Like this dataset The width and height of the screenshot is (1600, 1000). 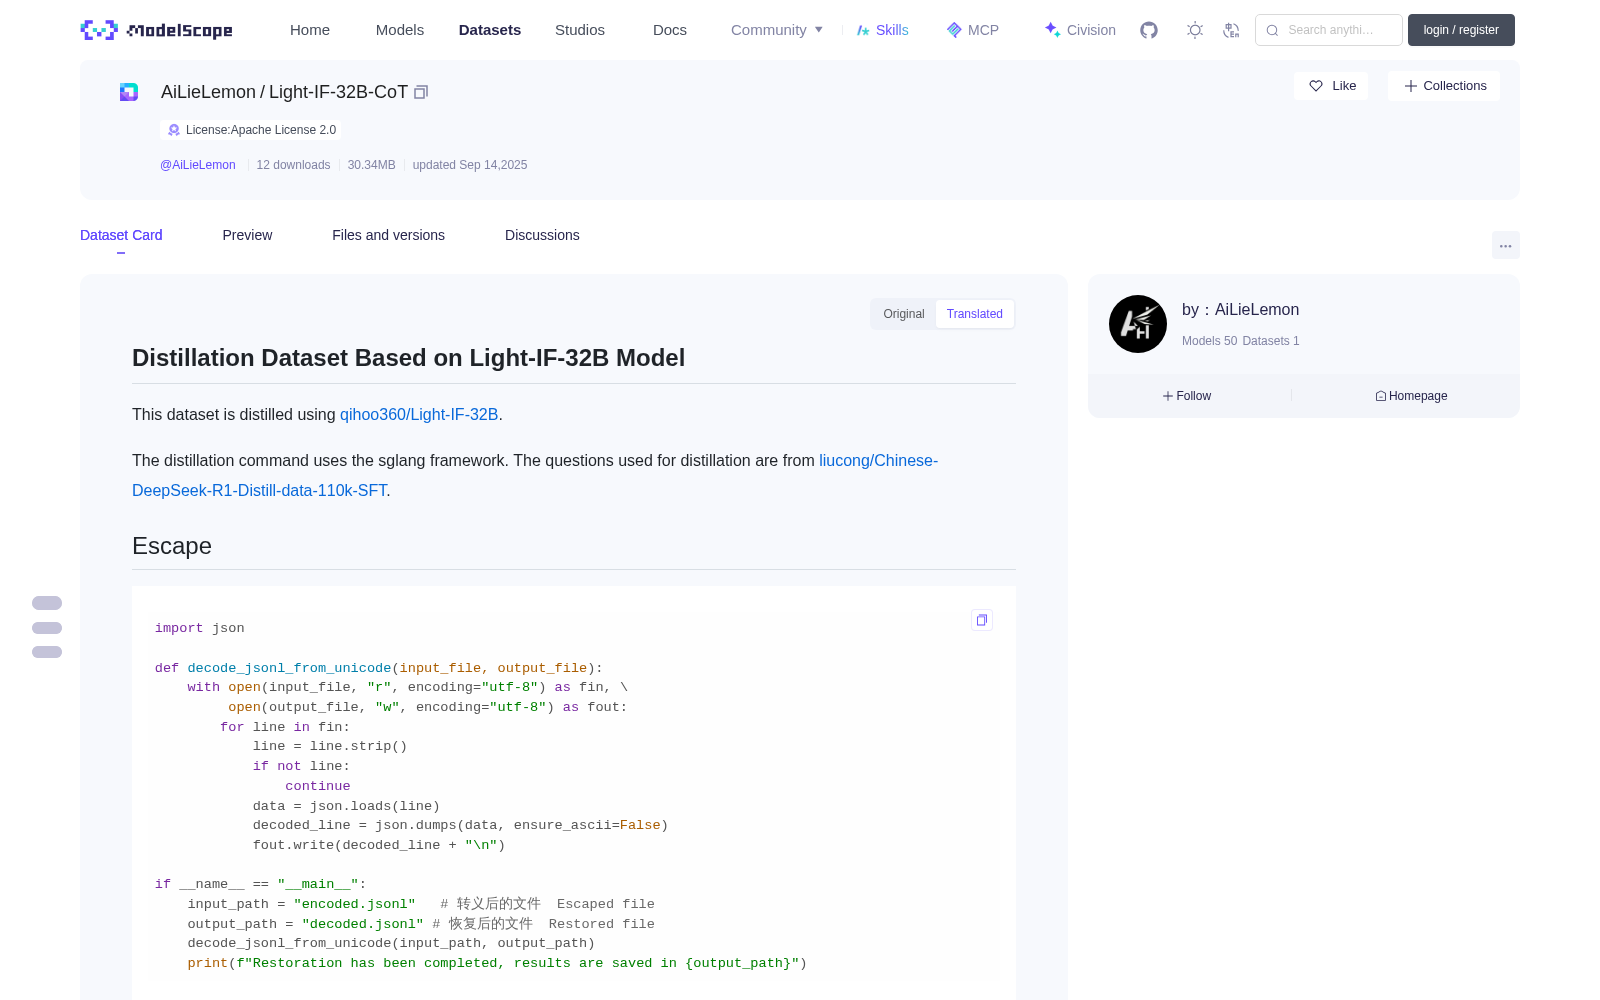(x=1331, y=86)
